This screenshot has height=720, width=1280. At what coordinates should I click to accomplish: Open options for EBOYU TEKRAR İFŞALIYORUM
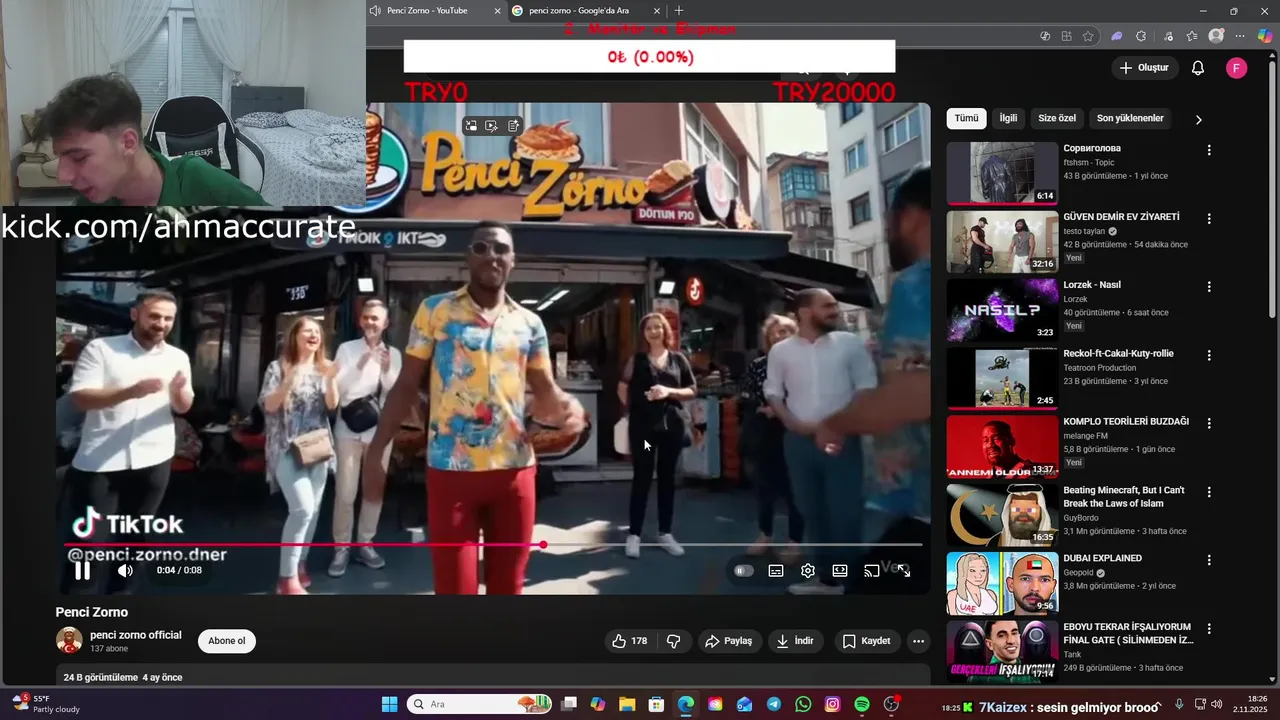point(1209,629)
